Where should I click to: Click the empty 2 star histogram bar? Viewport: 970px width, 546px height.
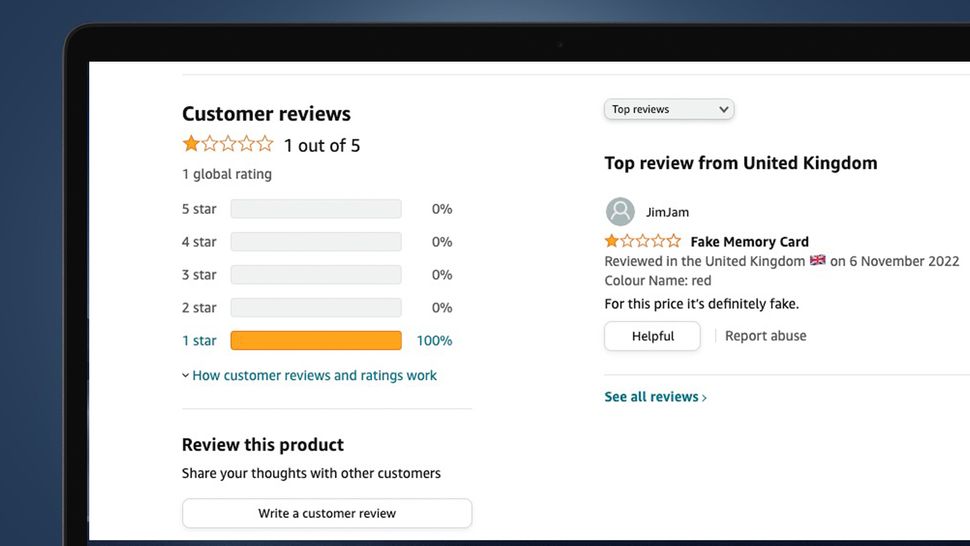[316, 308]
